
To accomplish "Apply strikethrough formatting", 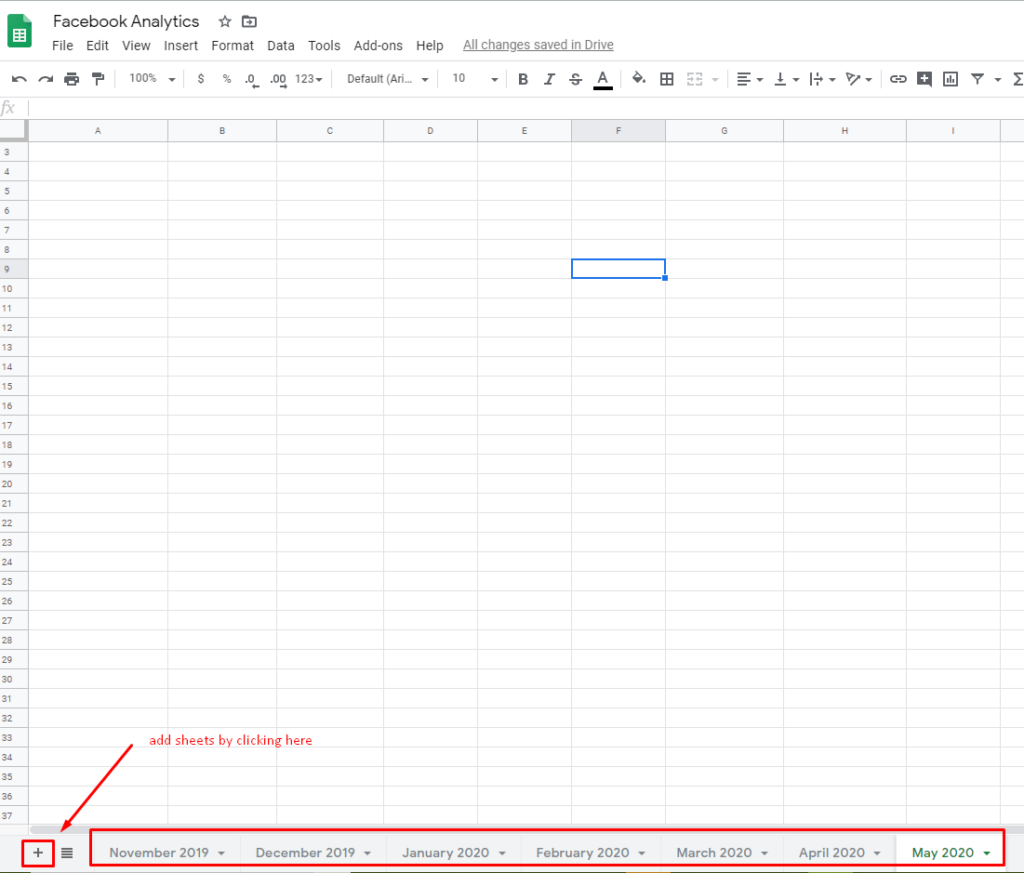I will (x=575, y=79).
